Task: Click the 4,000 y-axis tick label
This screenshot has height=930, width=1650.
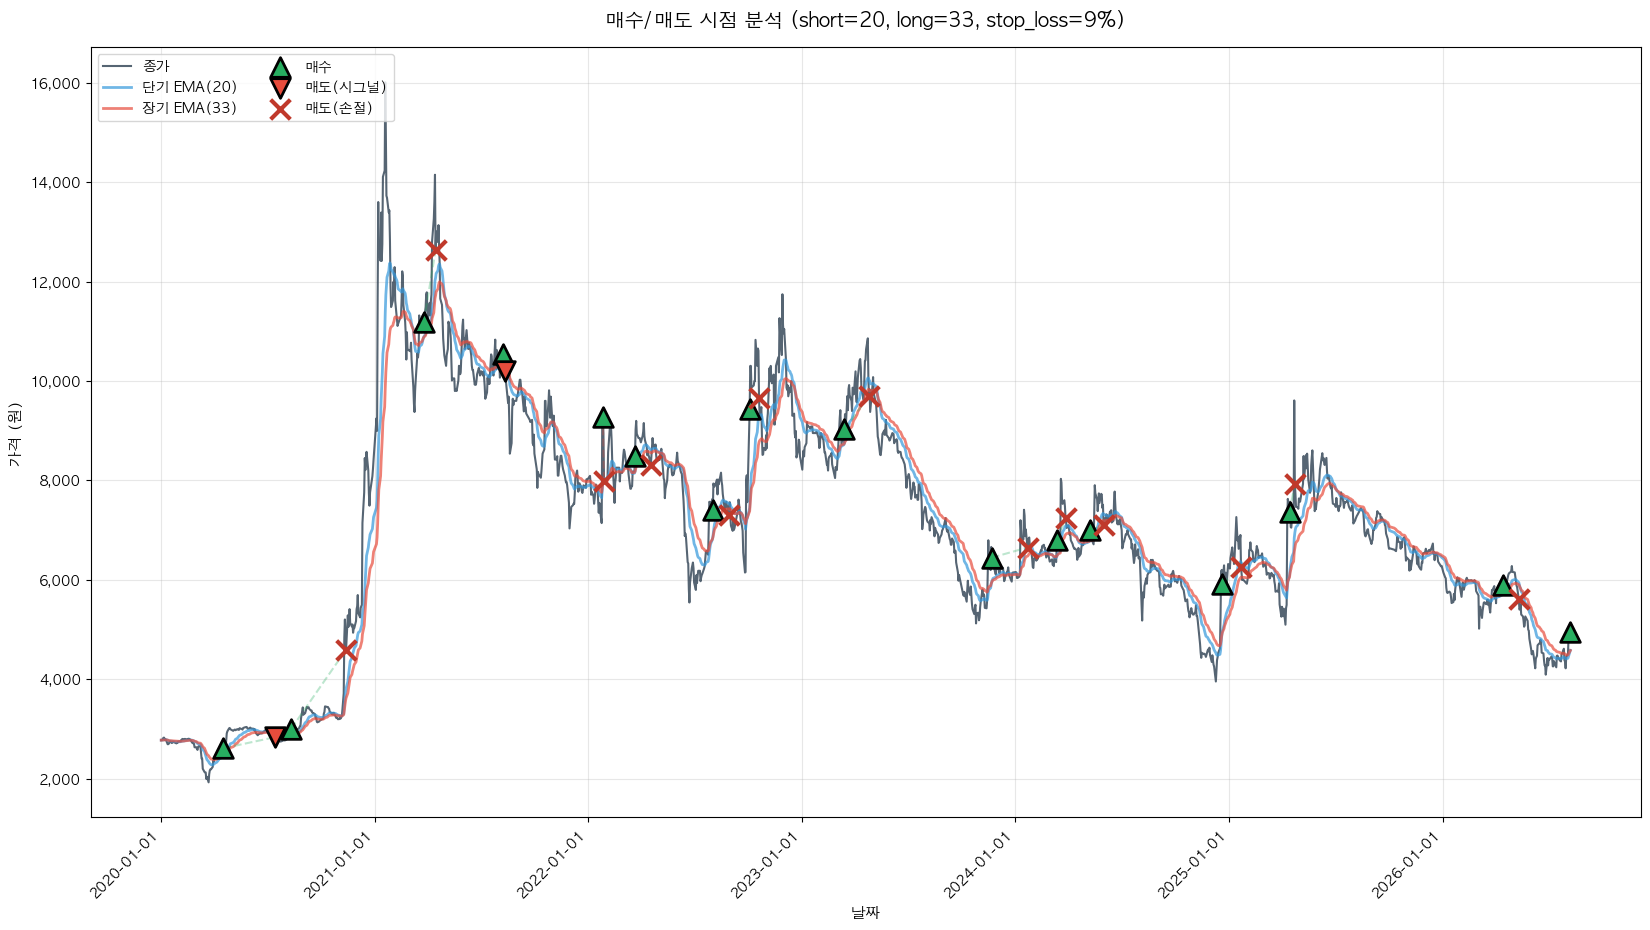Action: [x=60, y=680]
